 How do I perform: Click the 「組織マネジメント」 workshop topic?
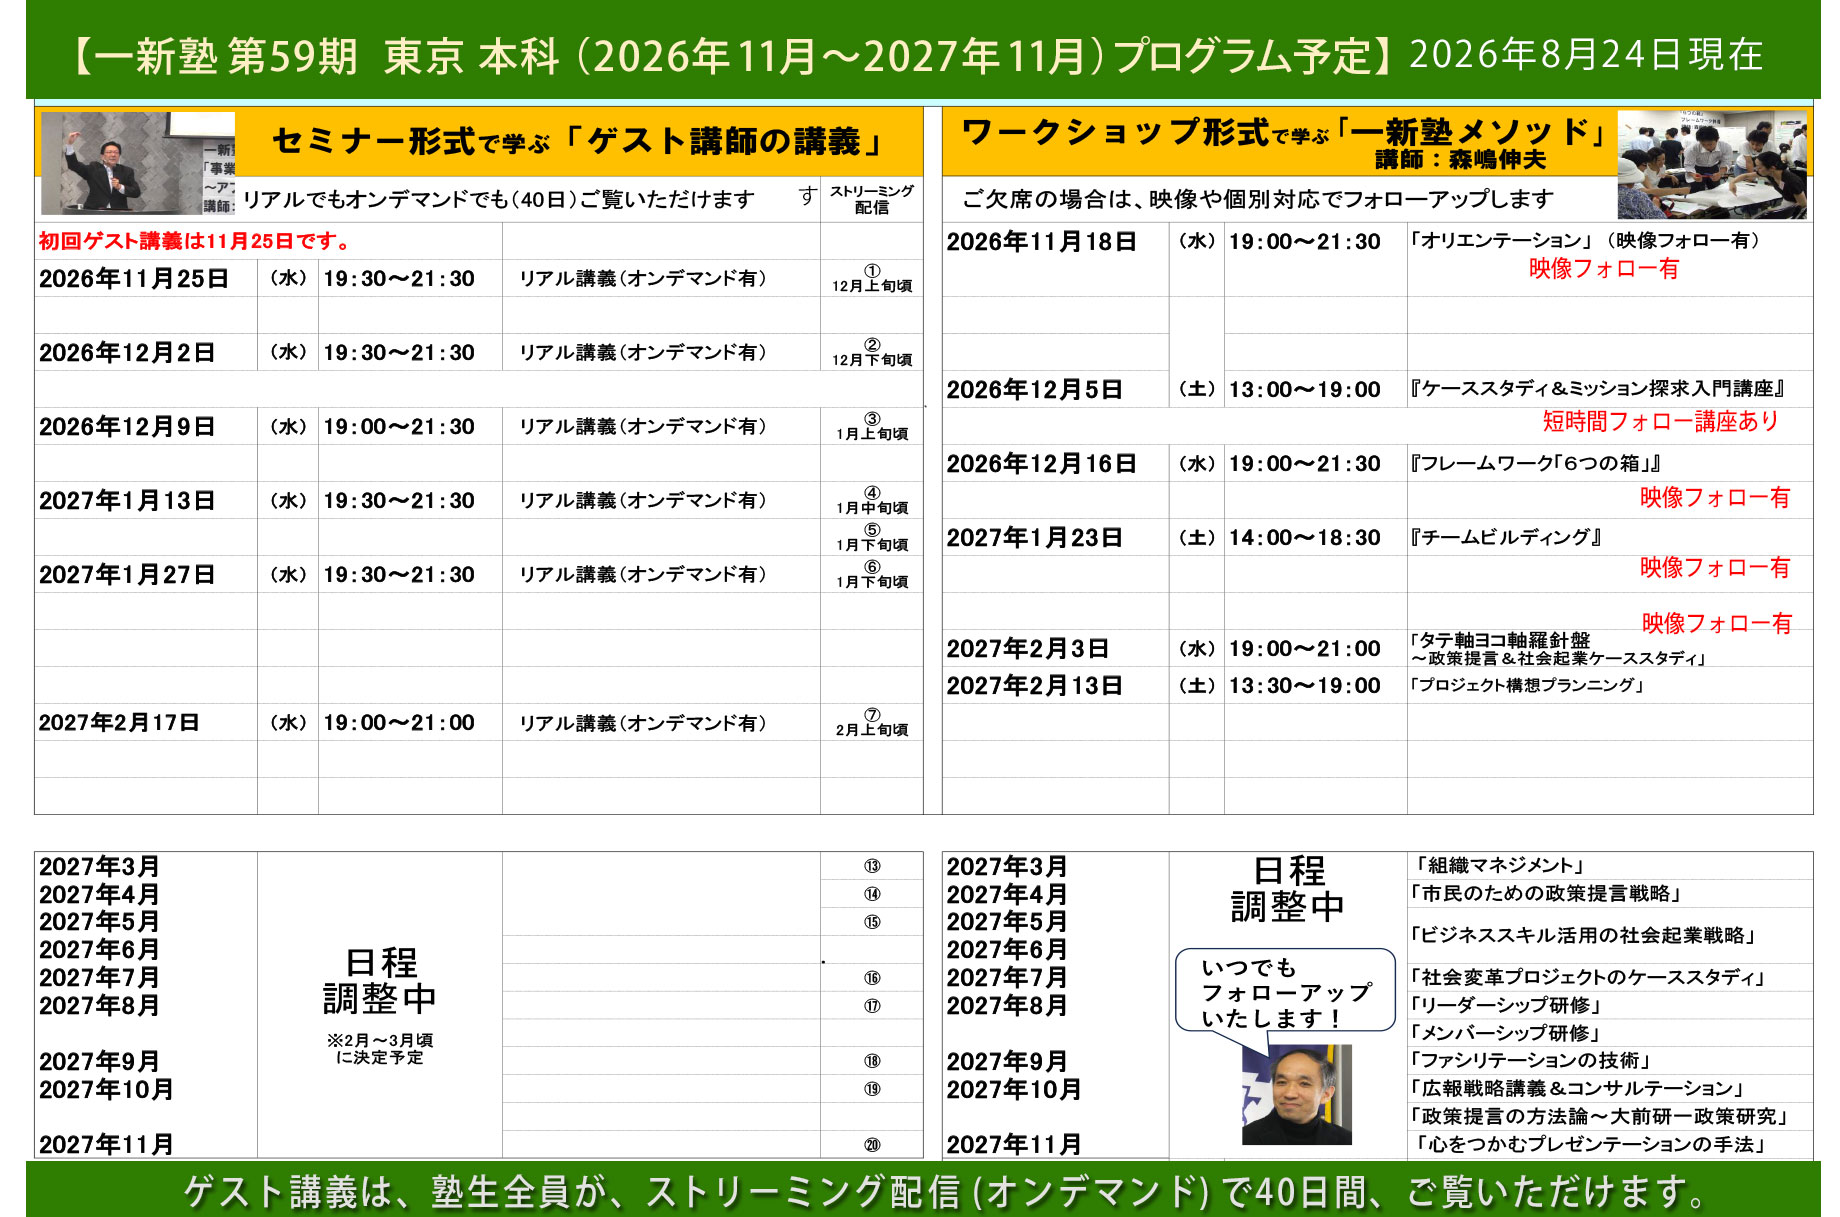point(1500,866)
